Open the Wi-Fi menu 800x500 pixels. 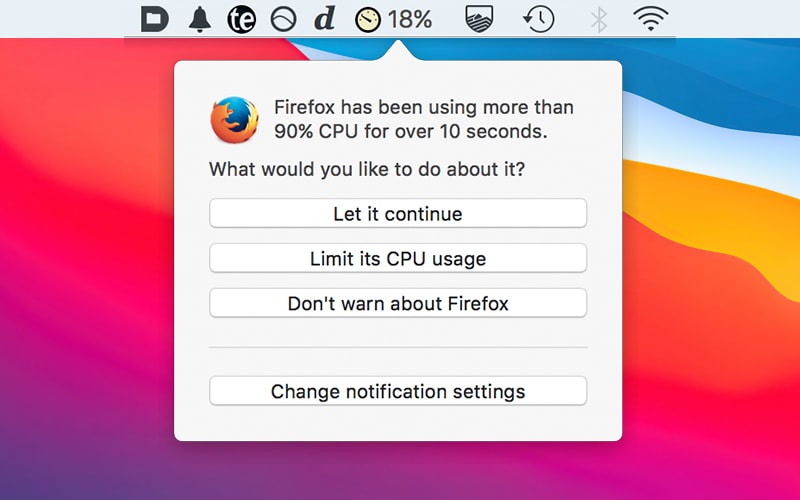(650, 19)
